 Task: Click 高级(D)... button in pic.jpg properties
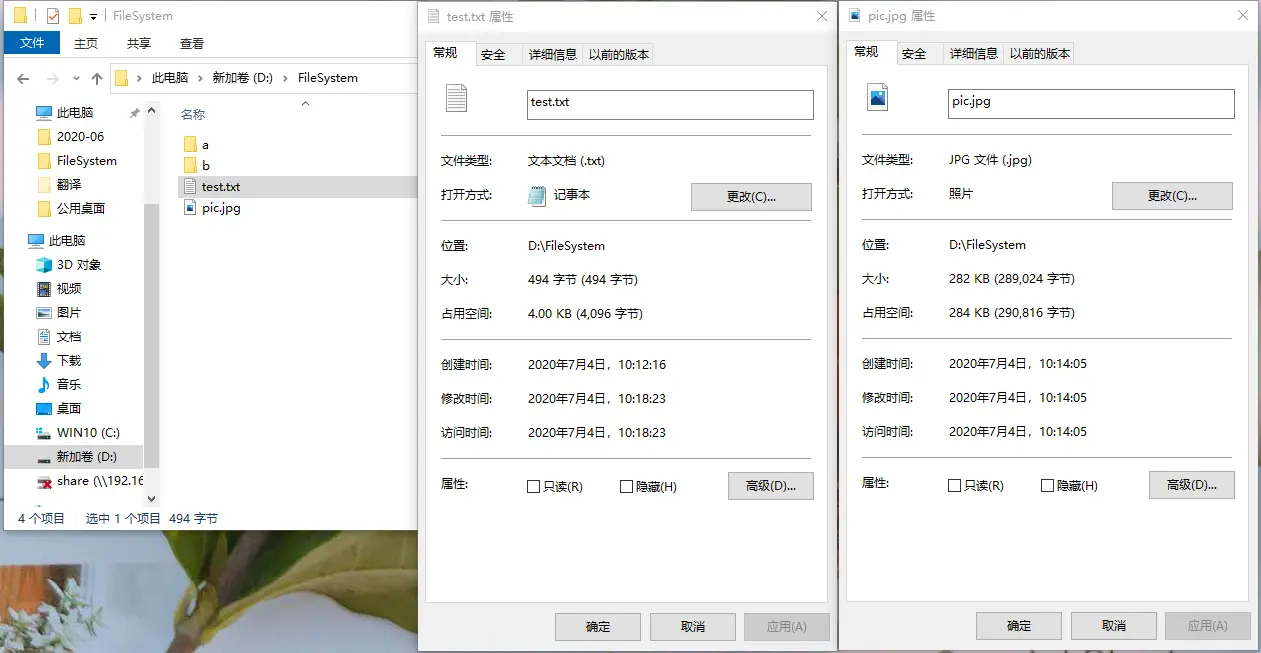tap(1191, 485)
